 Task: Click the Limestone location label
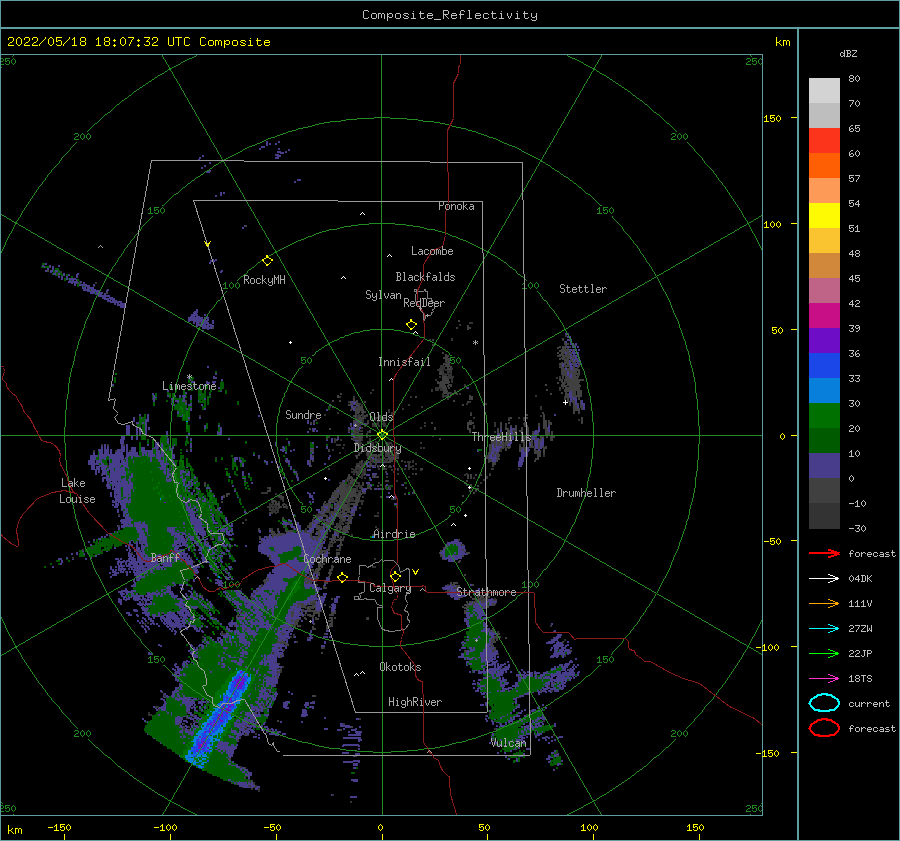coord(189,386)
